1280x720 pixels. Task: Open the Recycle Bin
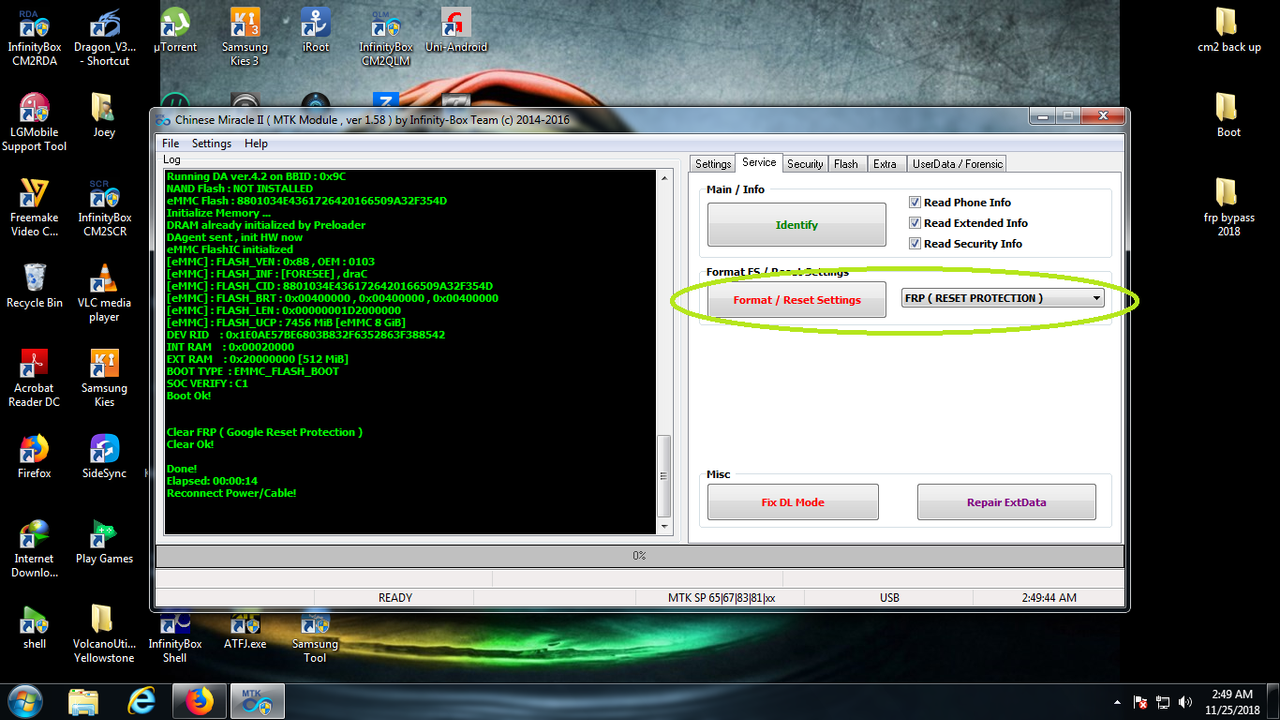point(34,285)
